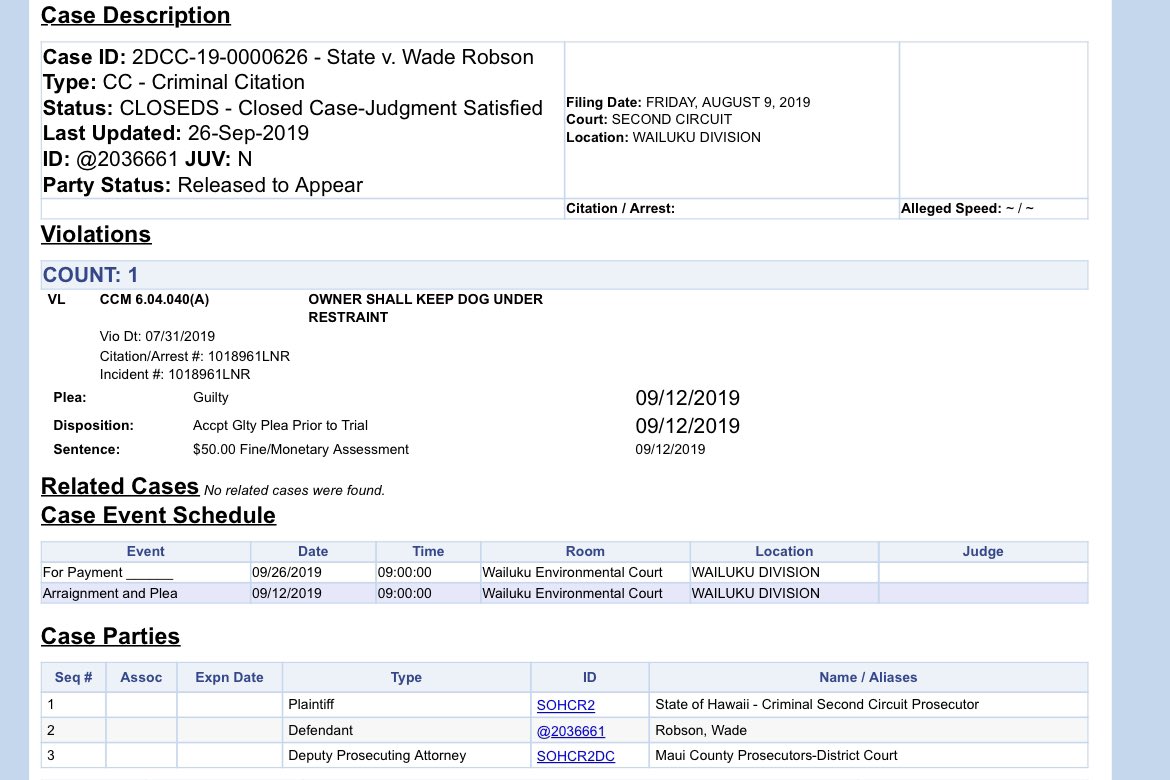Click the Vio Dt: 07/31/2019 text
Screen dimensions: 1170x780
coord(157,337)
